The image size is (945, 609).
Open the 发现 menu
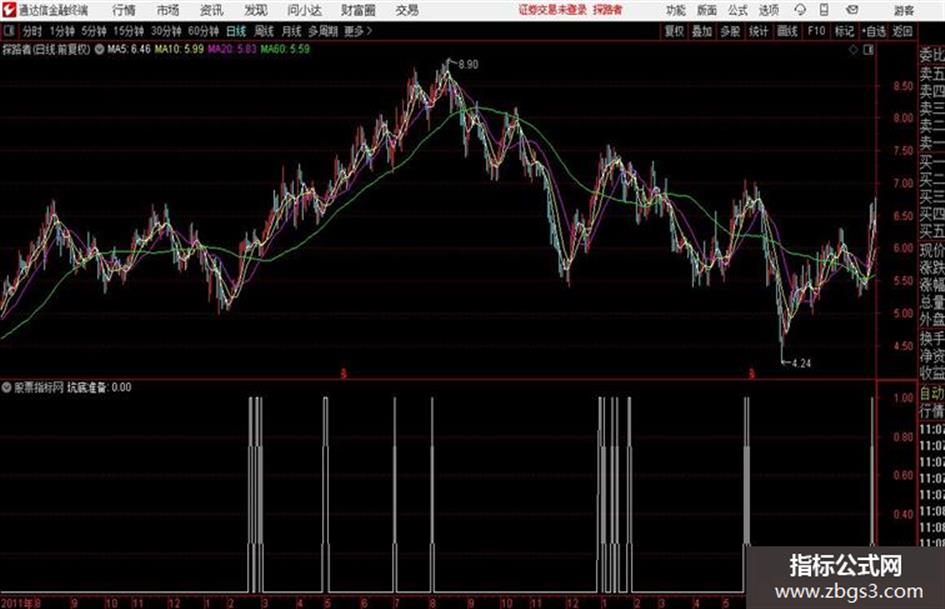click(x=256, y=10)
